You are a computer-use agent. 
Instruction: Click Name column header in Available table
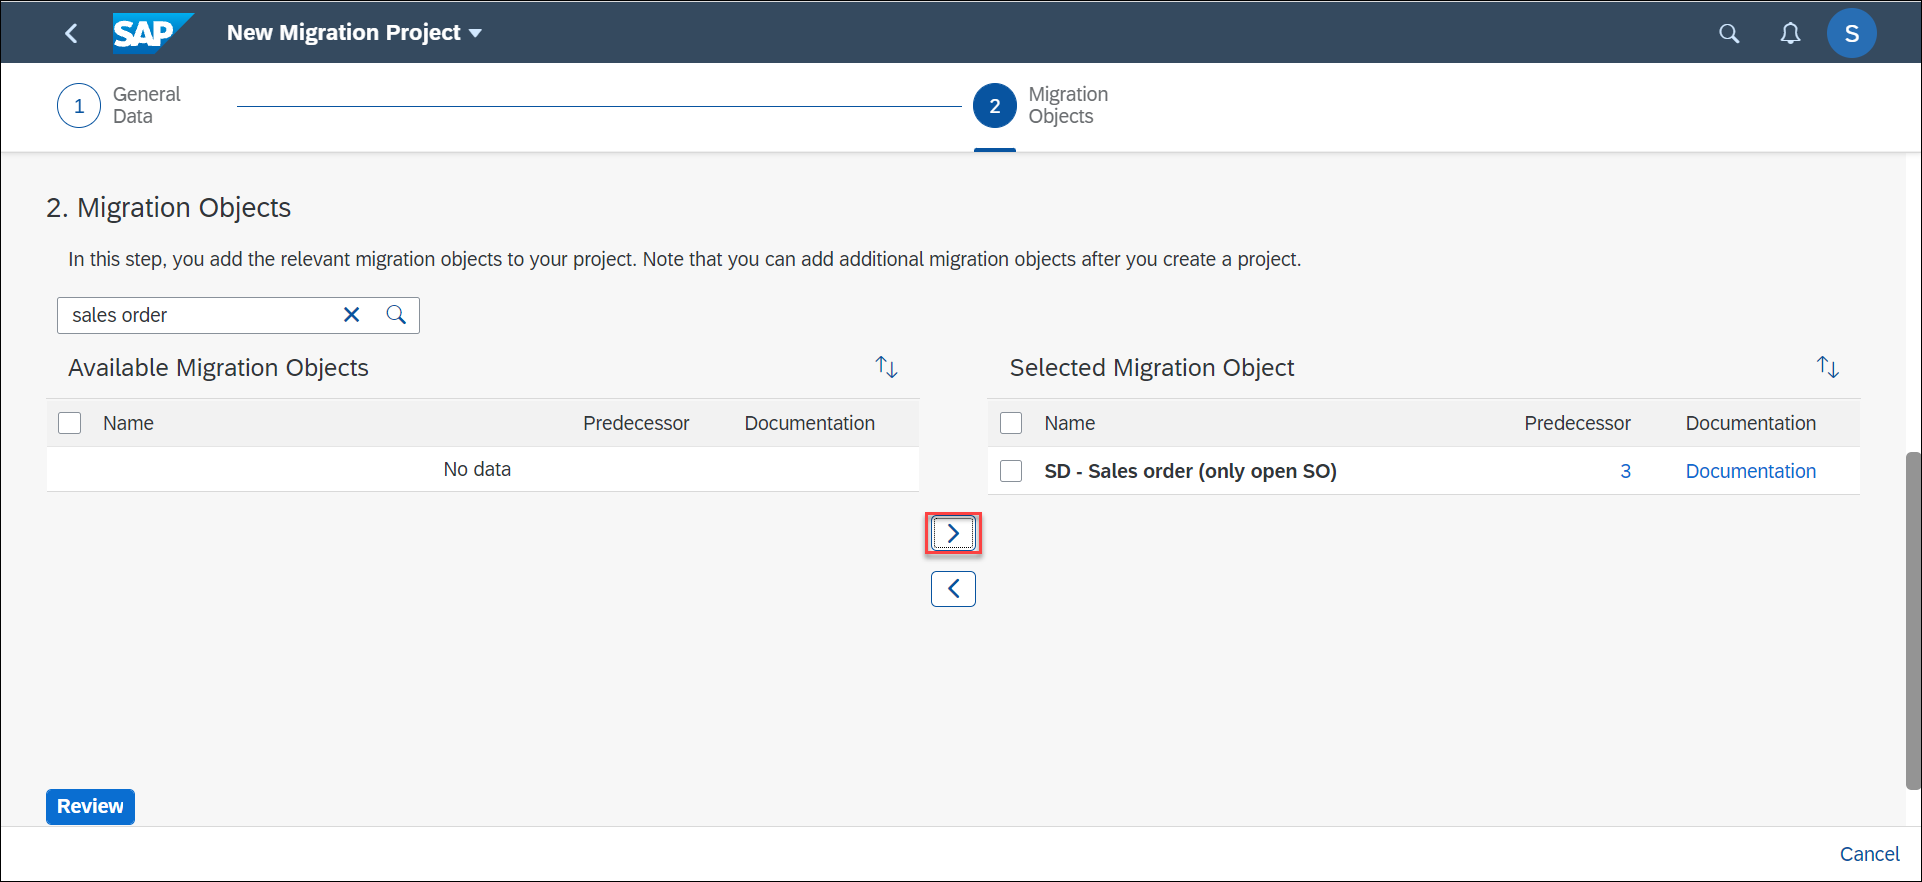click(128, 423)
